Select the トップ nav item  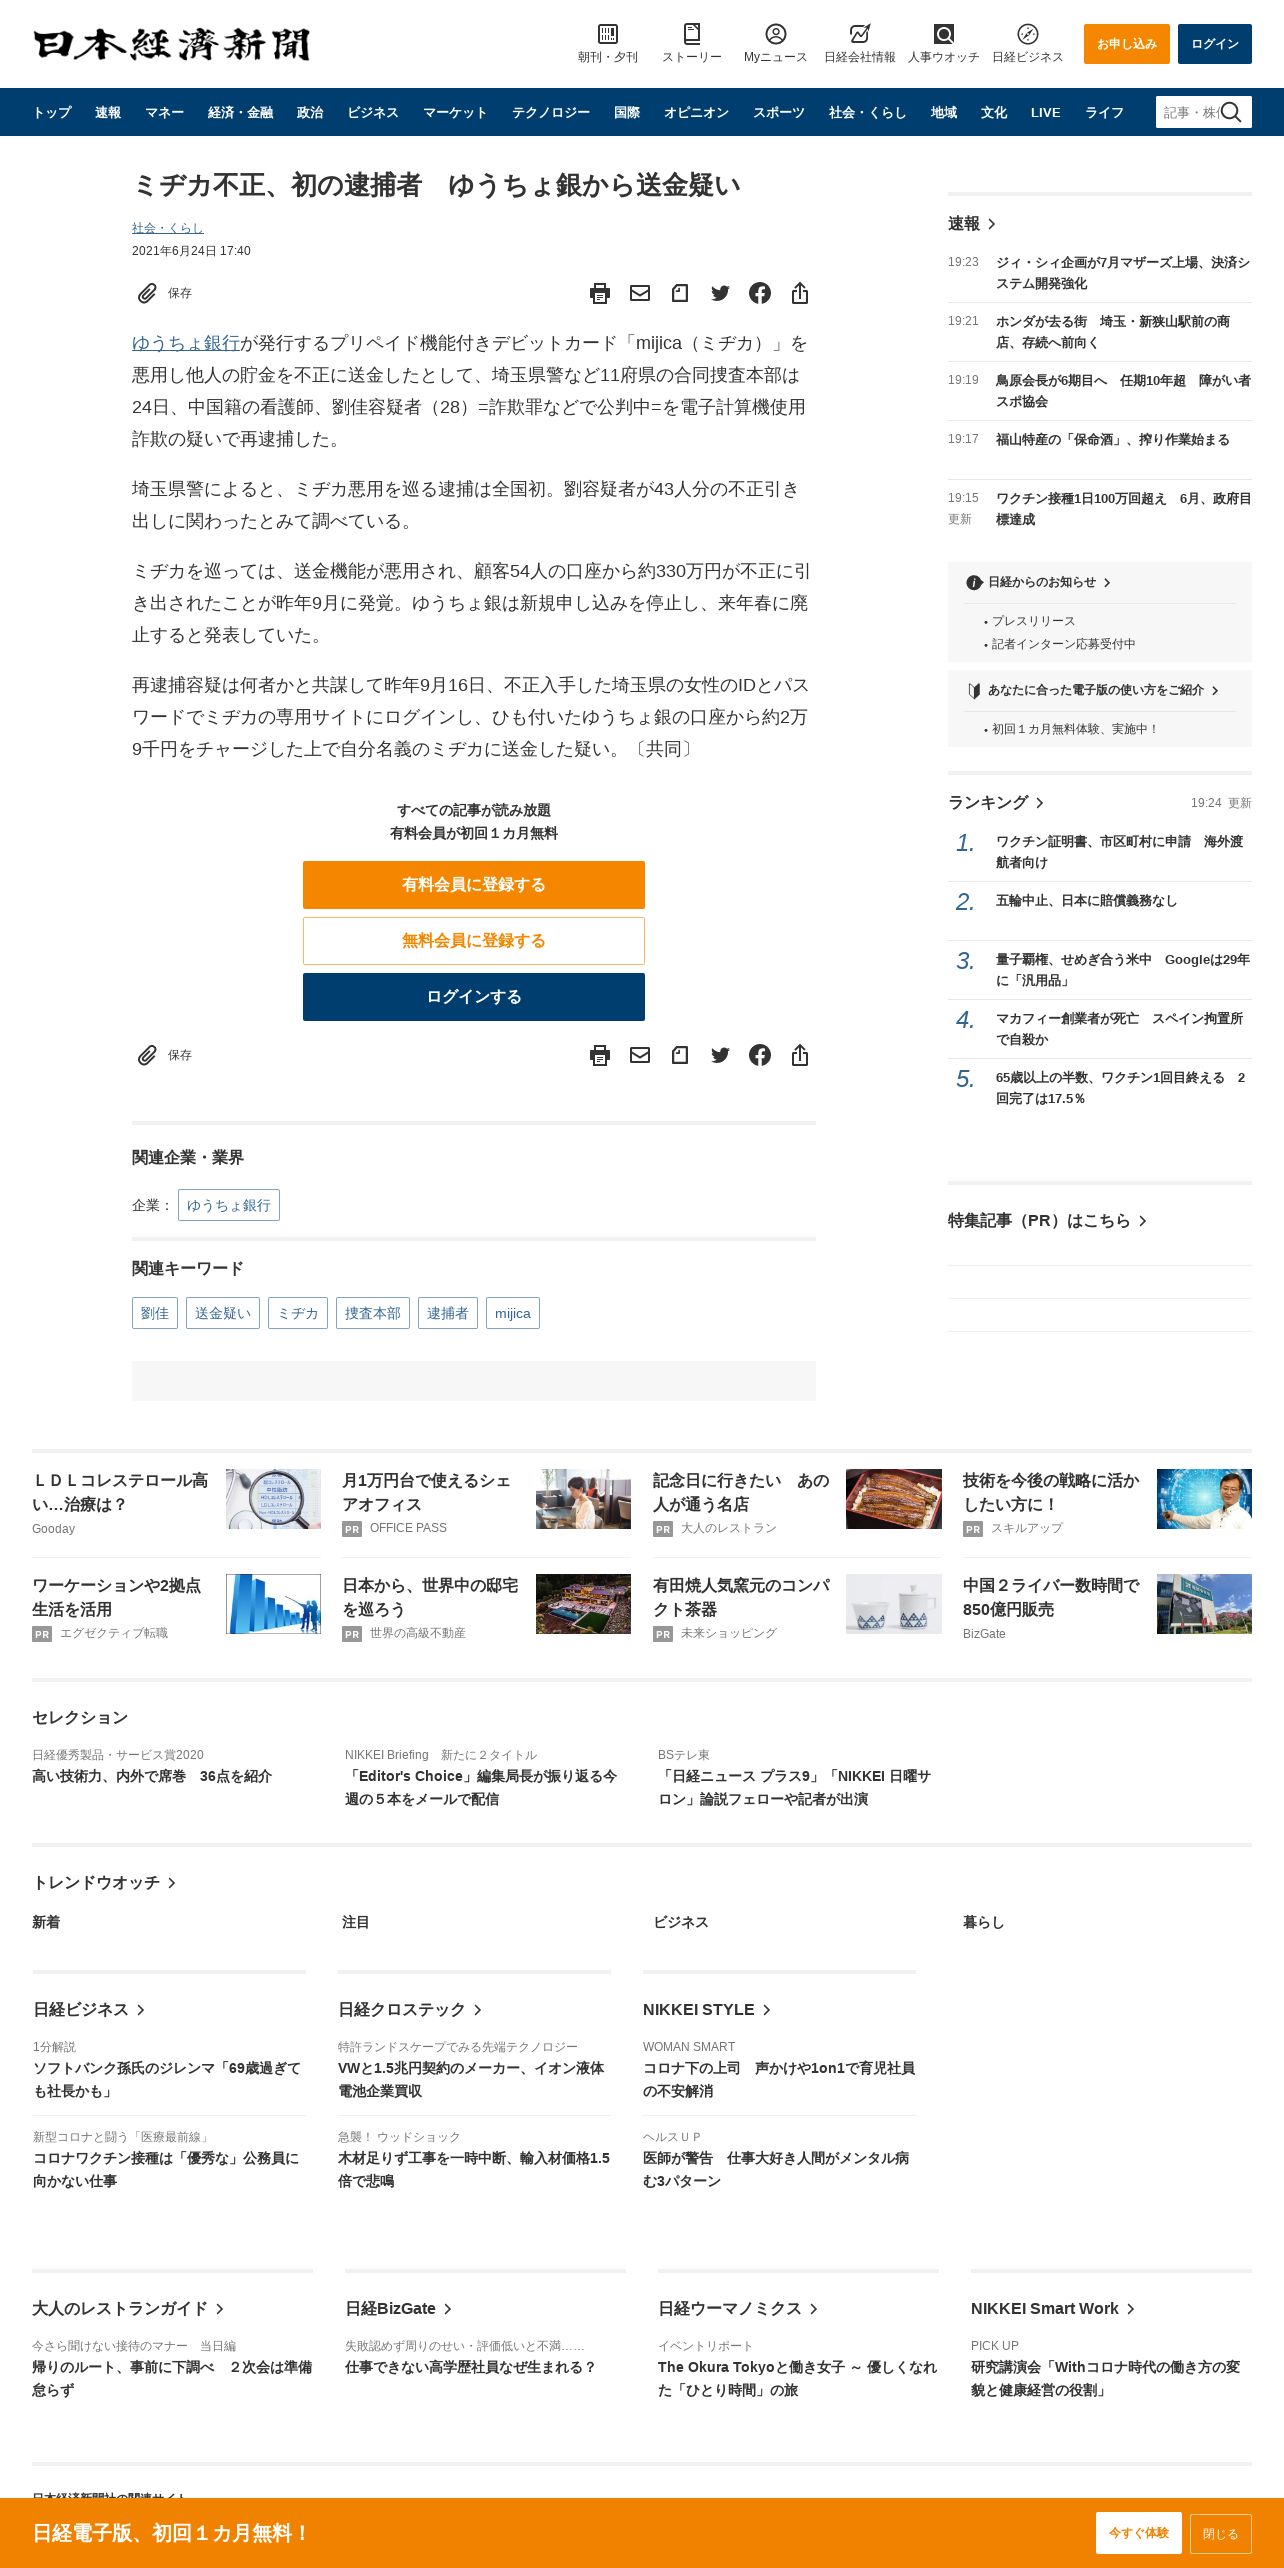[52, 112]
